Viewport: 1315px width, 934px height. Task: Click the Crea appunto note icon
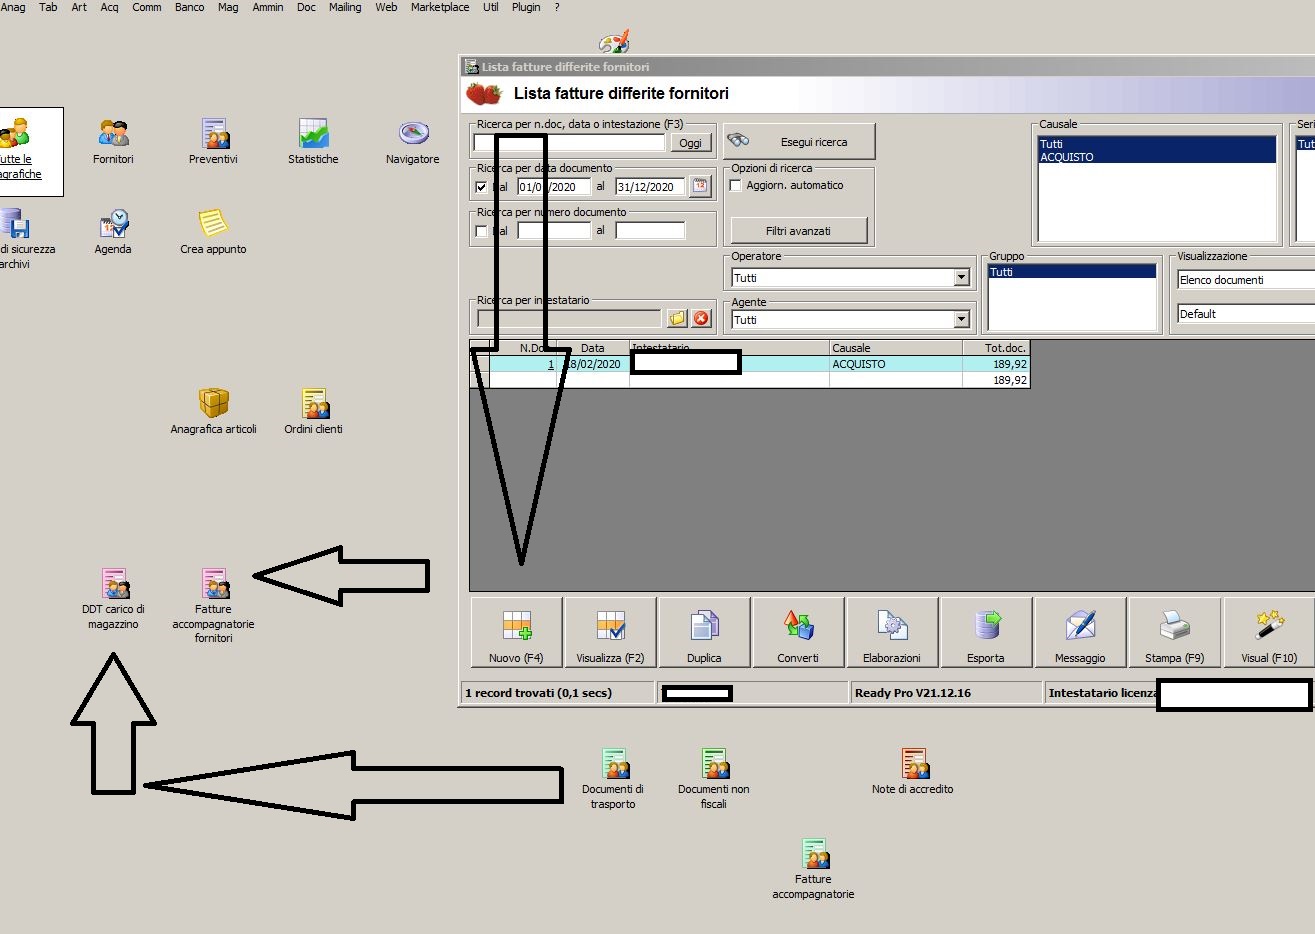click(213, 231)
